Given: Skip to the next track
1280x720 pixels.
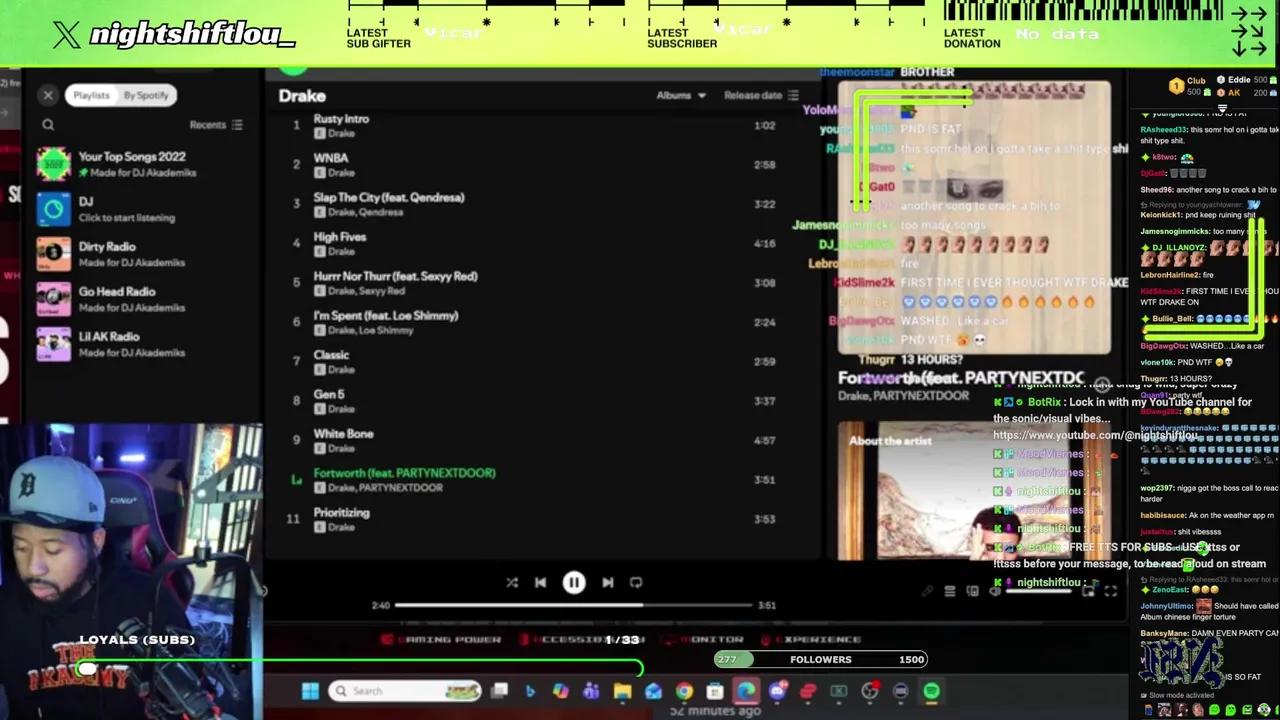Looking at the screenshot, I should pos(607,583).
